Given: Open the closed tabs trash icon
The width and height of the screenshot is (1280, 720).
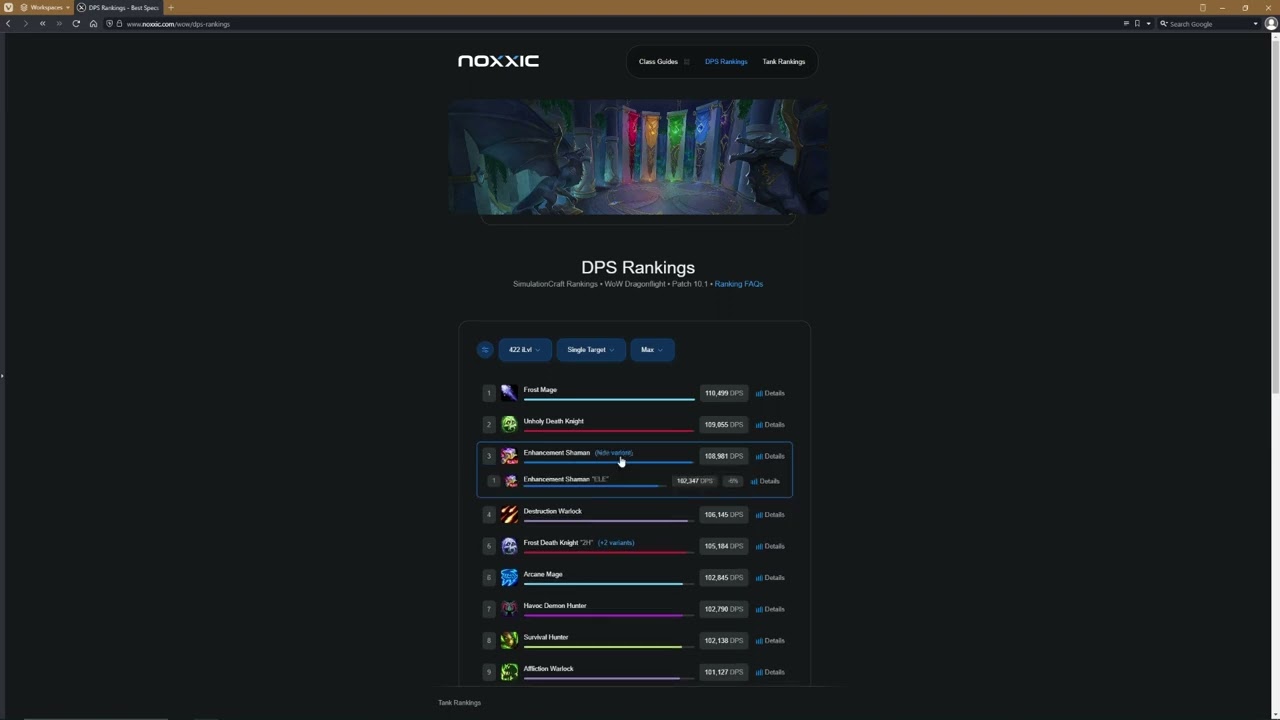Looking at the screenshot, I should [x=1202, y=7].
